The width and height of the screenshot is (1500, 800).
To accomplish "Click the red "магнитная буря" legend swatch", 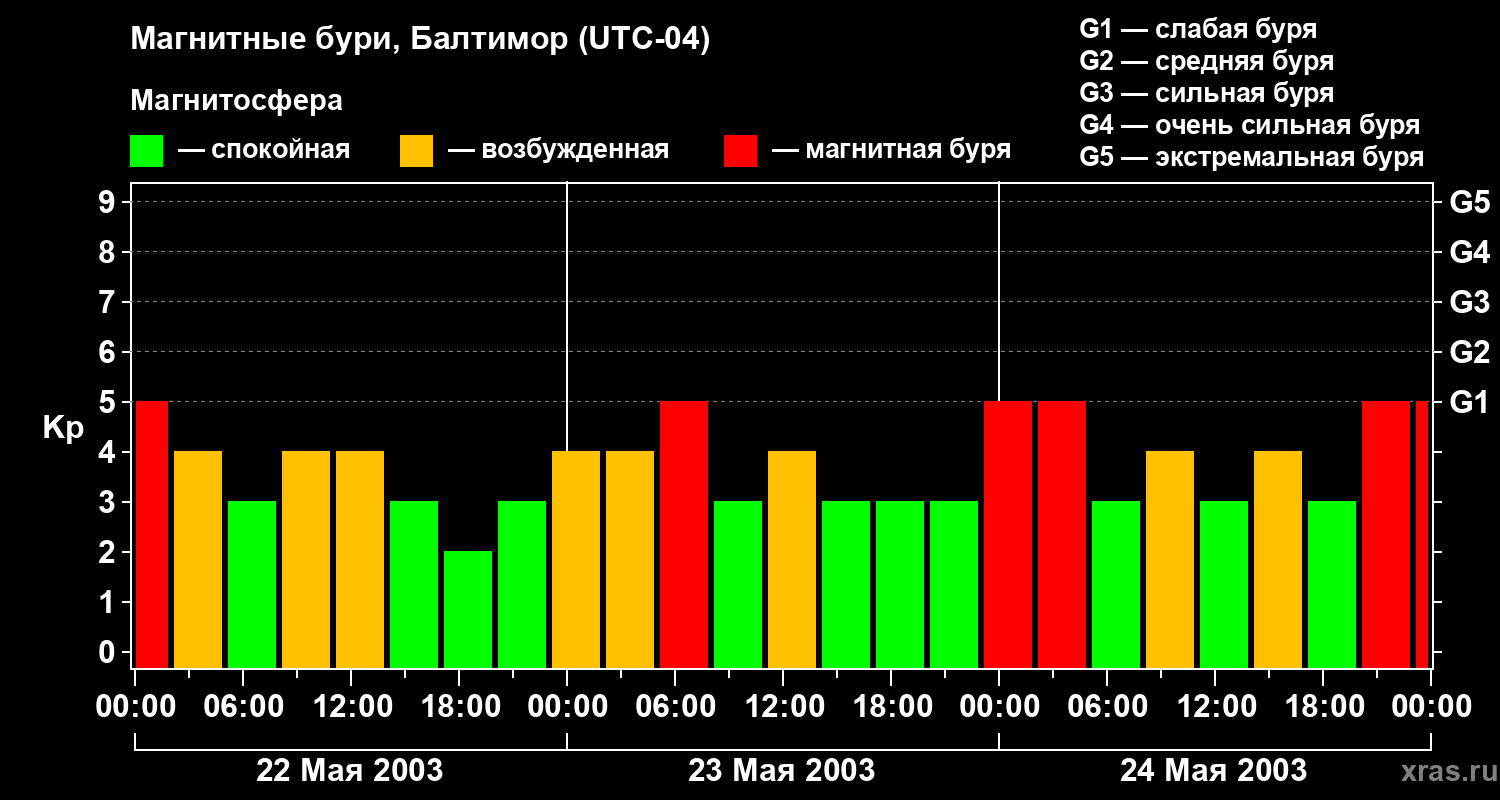I will pyautogui.click(x=740, y=151).
